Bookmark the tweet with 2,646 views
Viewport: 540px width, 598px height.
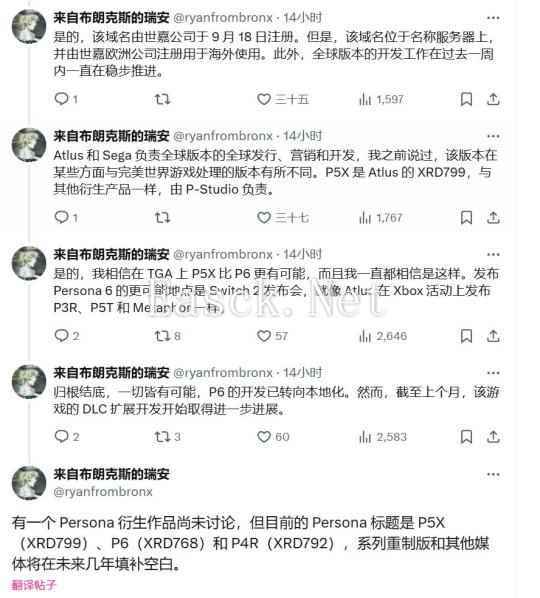466,336
